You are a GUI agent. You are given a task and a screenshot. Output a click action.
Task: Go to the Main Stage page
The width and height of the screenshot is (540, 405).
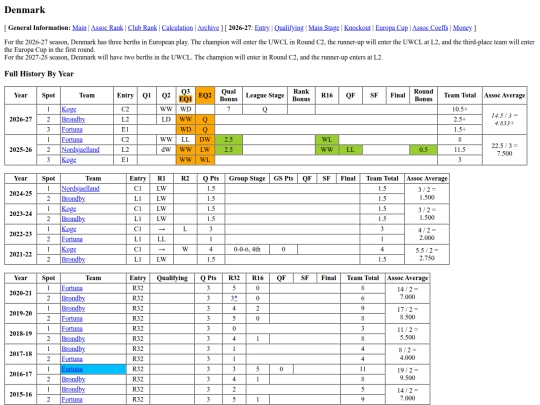point(324,28)
